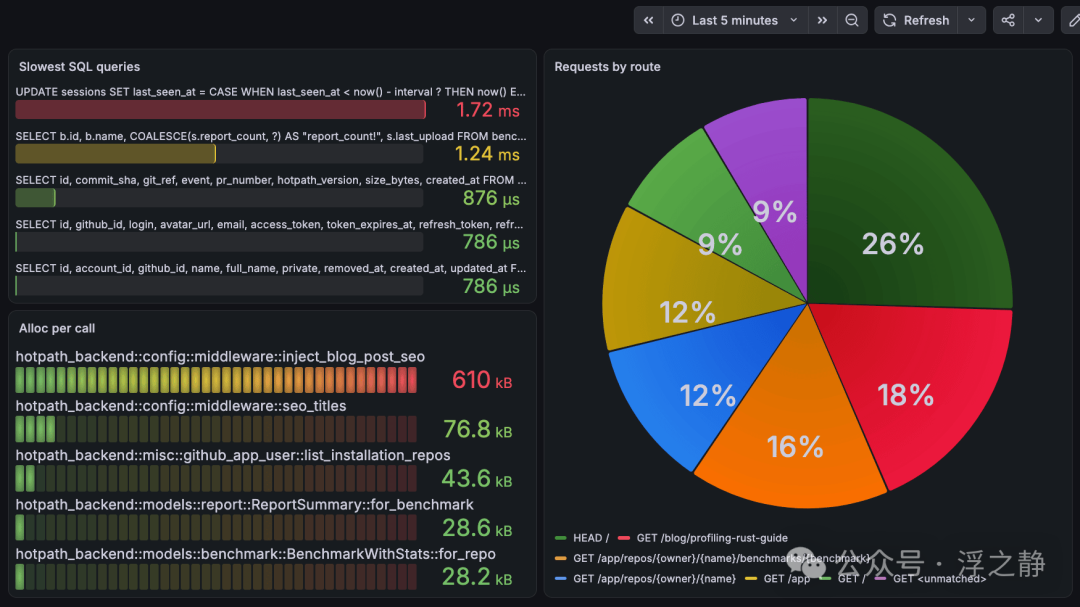
Task: Select the list_installation_repos allocation label
Action: [x=233, y=455]
